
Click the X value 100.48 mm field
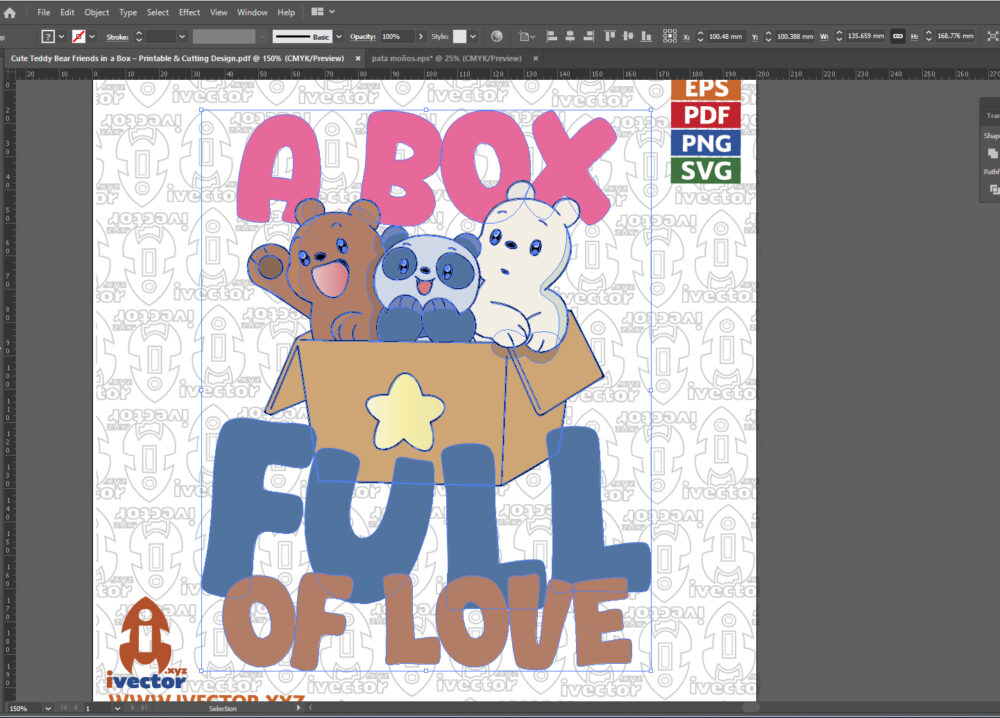point(725,37)
